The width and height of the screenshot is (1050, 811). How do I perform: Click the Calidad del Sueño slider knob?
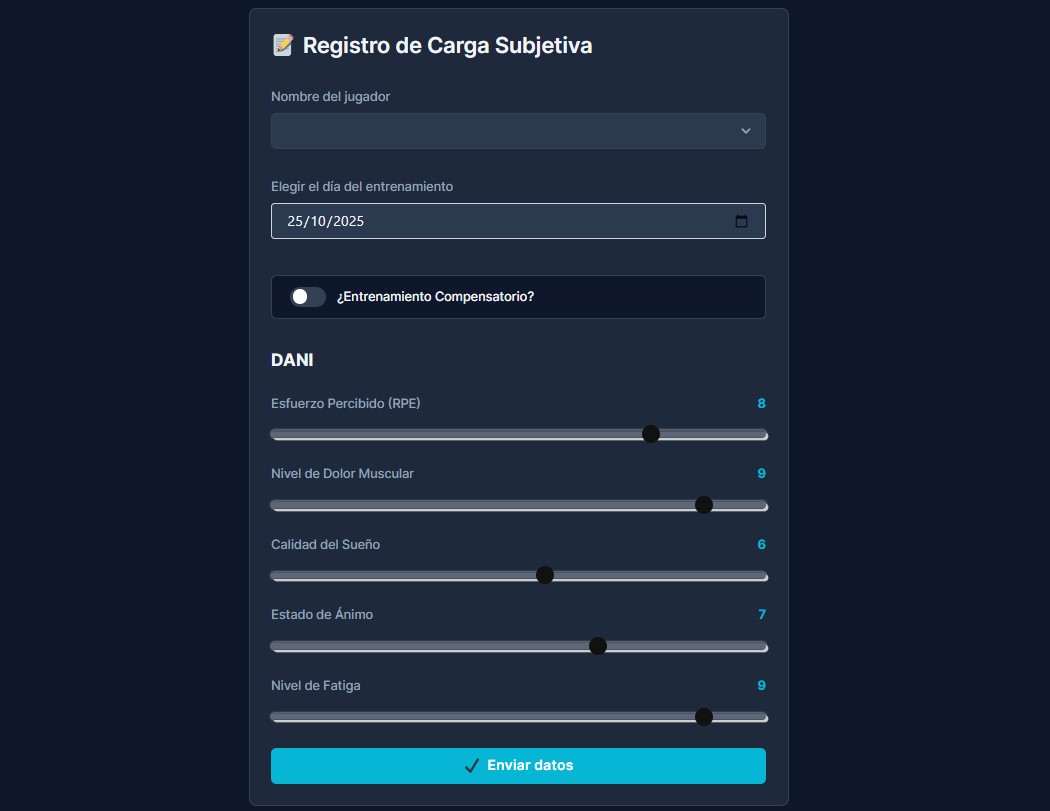545,575
